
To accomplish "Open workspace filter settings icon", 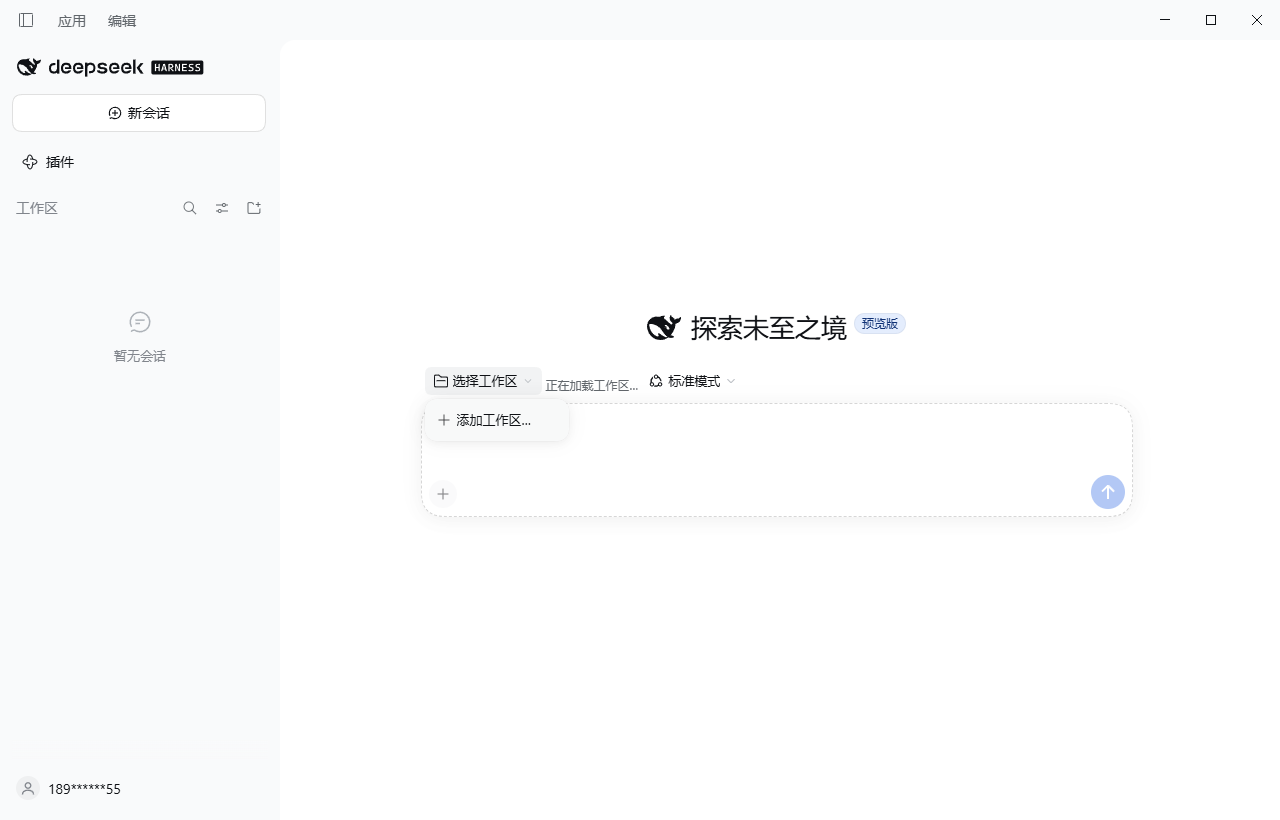I will pos(222,208).
